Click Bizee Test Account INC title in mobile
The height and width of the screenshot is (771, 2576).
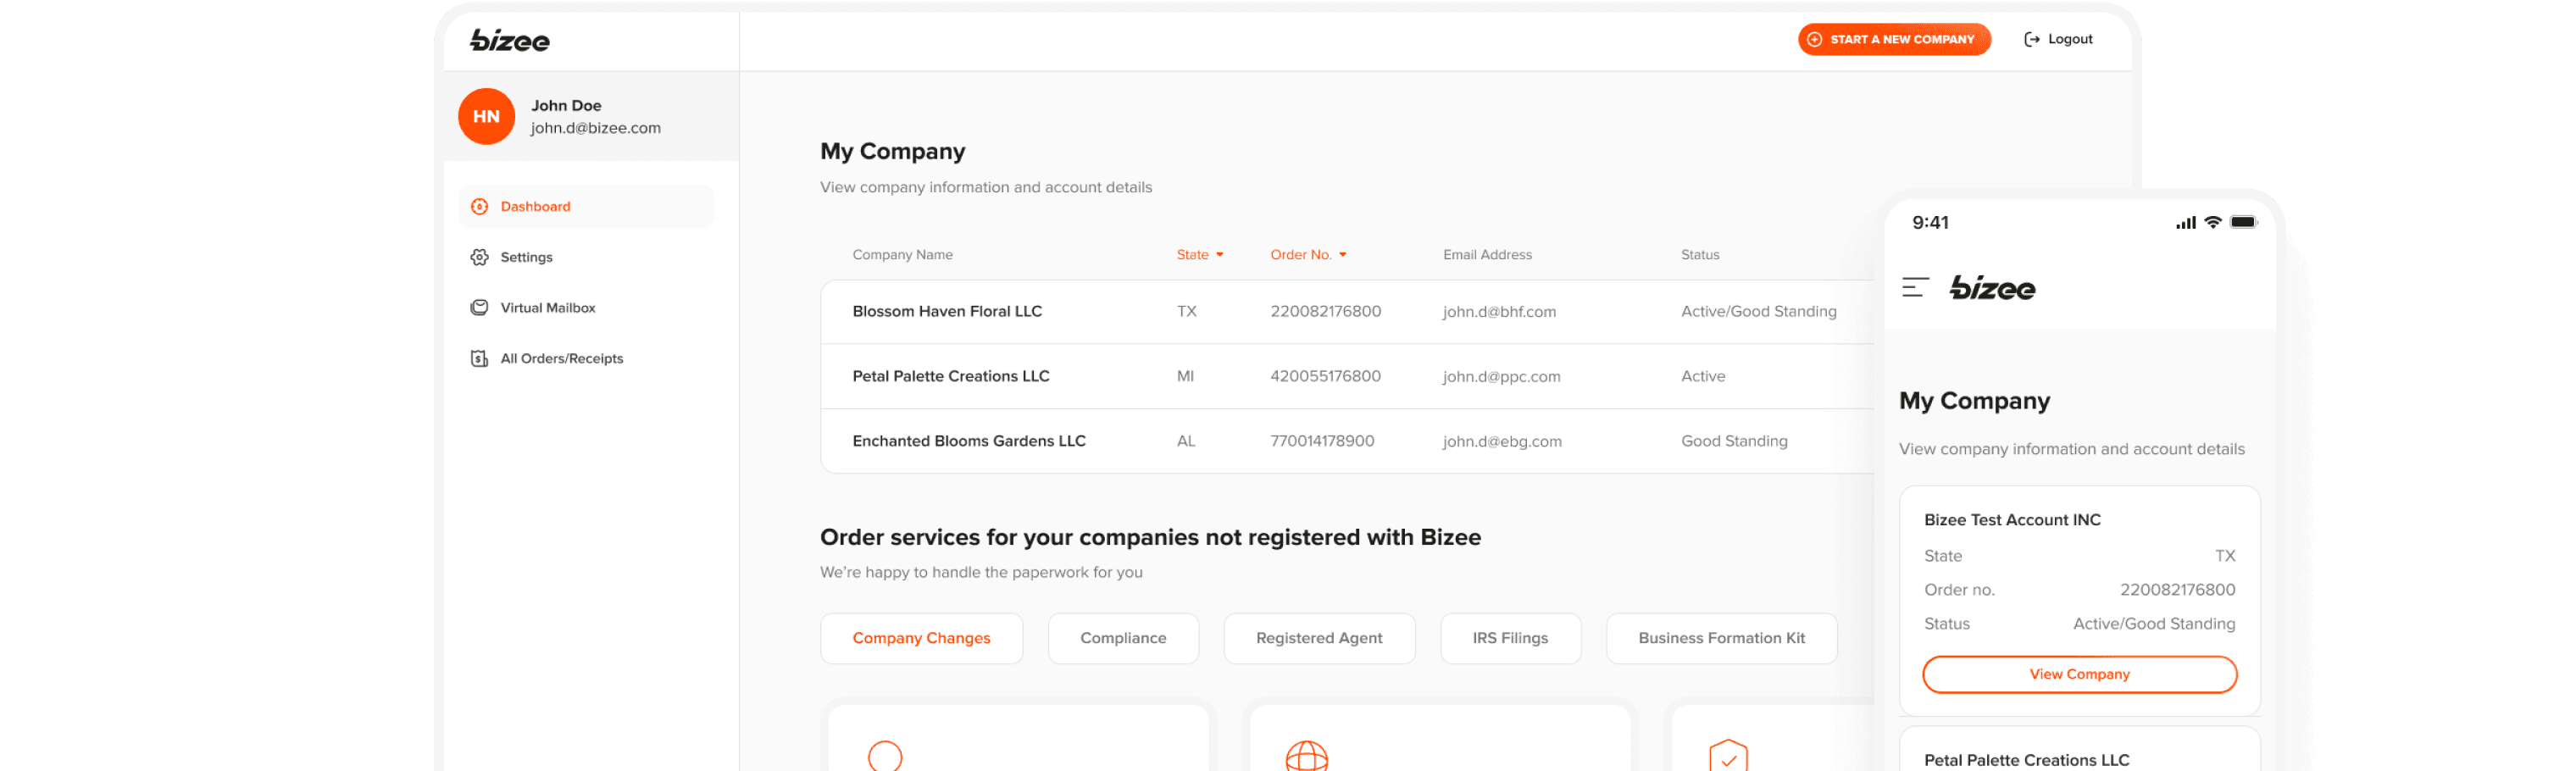point(2012,520)
